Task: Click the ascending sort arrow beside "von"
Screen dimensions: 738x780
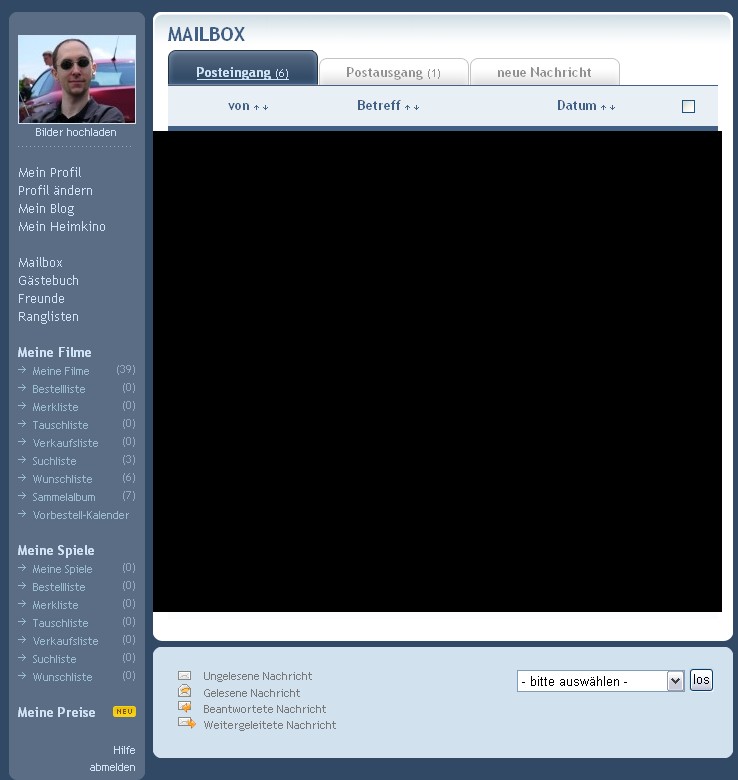Action: [257, 107]
